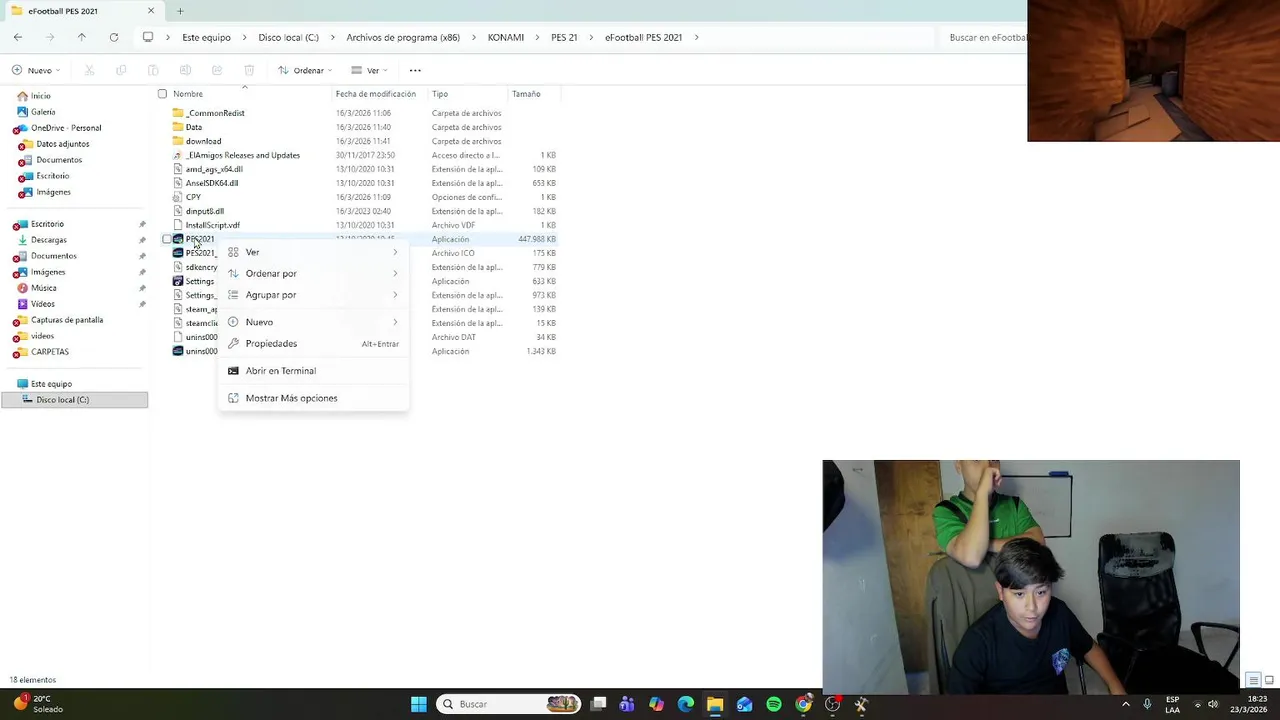
Task: Open Google Chrome from the taskbar
Action: pyautogui.click(x=803, y=704)
